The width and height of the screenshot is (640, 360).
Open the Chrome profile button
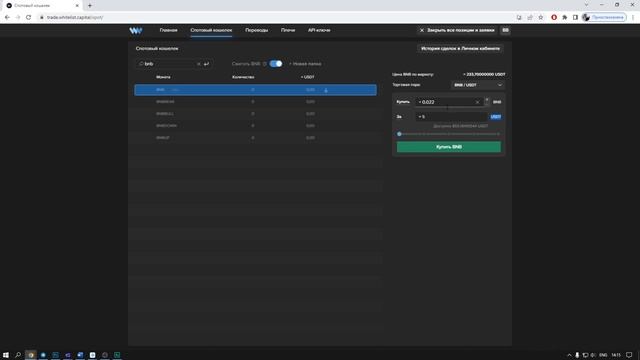tap(604, 18)
